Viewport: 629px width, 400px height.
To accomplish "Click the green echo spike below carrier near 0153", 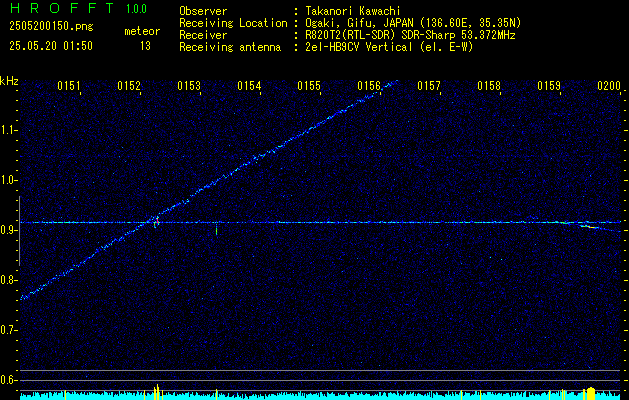I will (217, 229).
